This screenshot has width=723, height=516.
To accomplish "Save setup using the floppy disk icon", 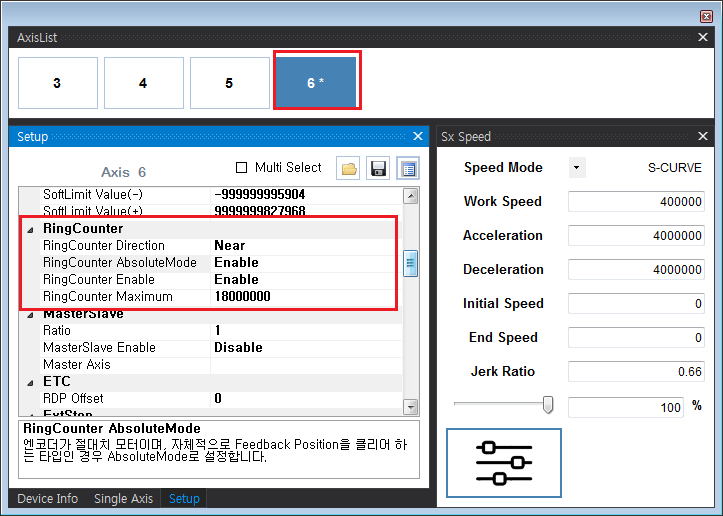I will point(378,168).
